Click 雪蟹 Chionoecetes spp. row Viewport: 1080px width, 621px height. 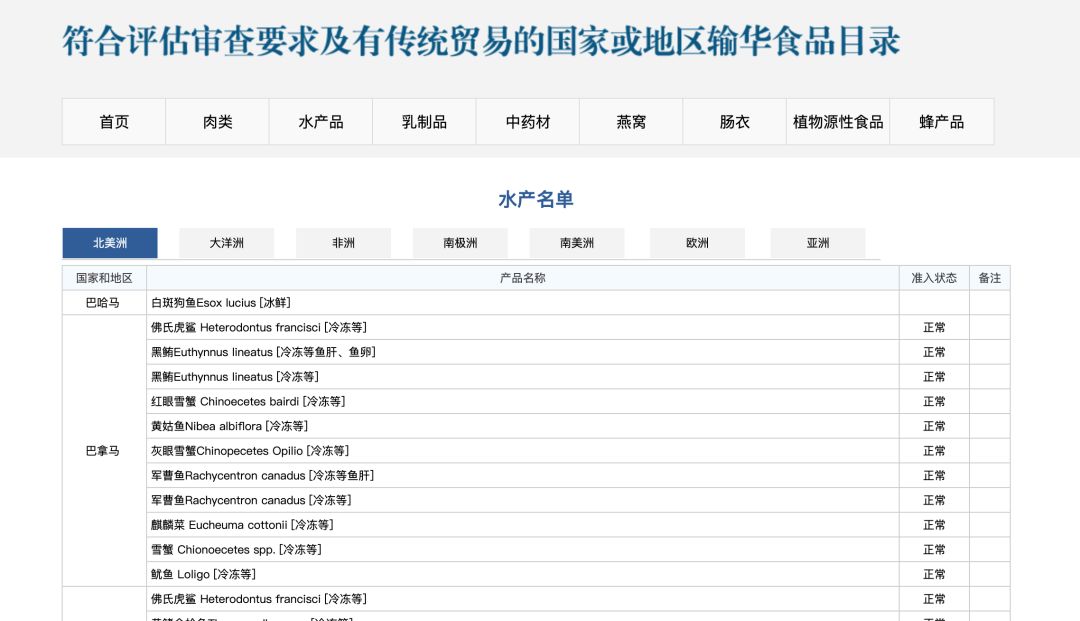click(x=523, y=550)
